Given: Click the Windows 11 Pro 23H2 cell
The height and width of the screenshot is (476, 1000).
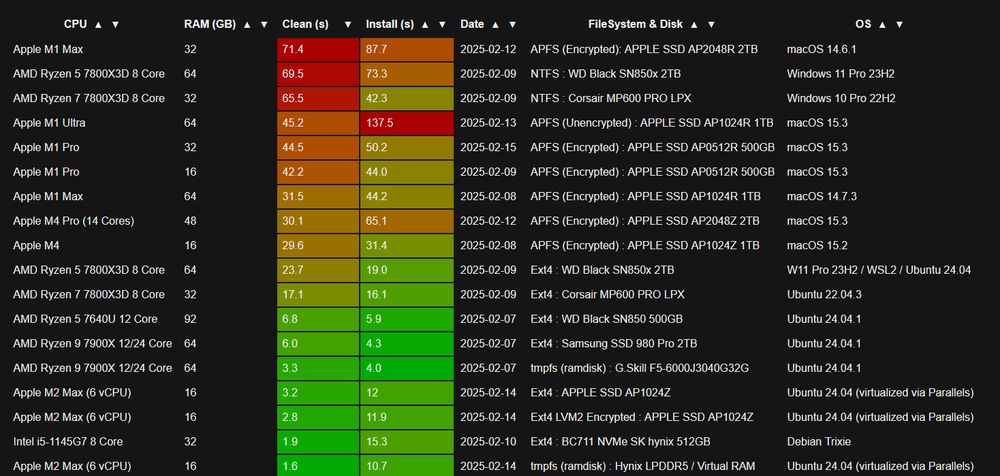Looking at the screenshot, I should (841, 74).
